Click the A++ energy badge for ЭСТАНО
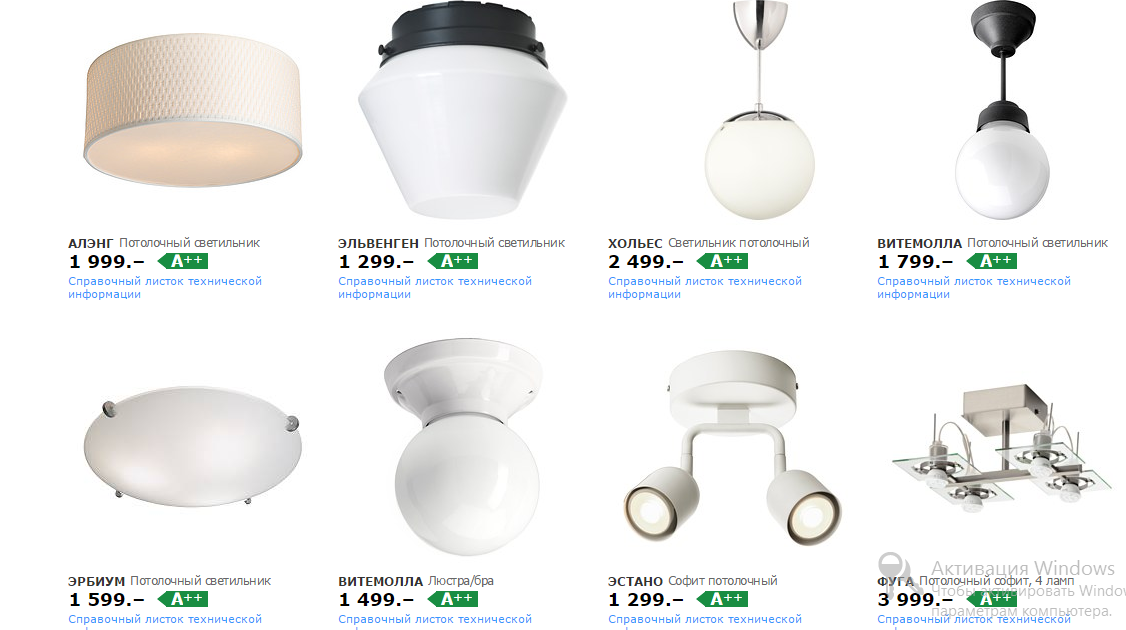This screenshot has height=630, width=1126. pyautogui.click(x=722, y=599)
